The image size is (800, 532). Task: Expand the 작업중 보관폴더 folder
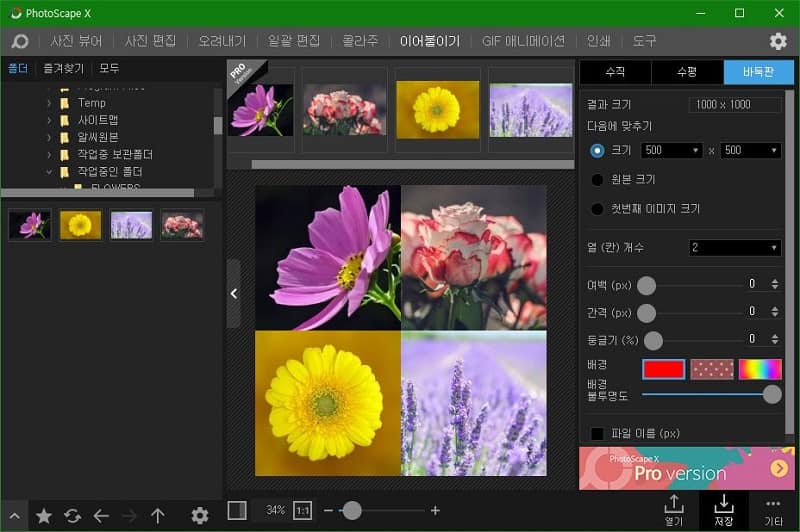click(x=49, y=155)
